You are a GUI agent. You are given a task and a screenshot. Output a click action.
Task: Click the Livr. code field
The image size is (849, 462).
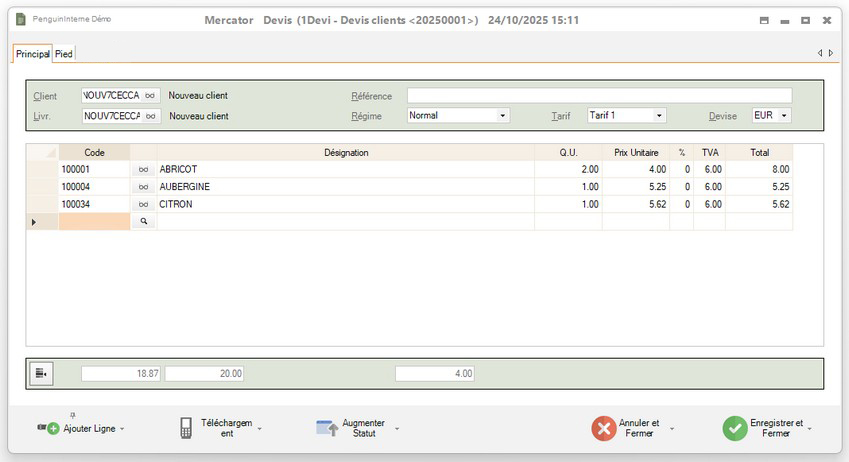coord(112,116)
